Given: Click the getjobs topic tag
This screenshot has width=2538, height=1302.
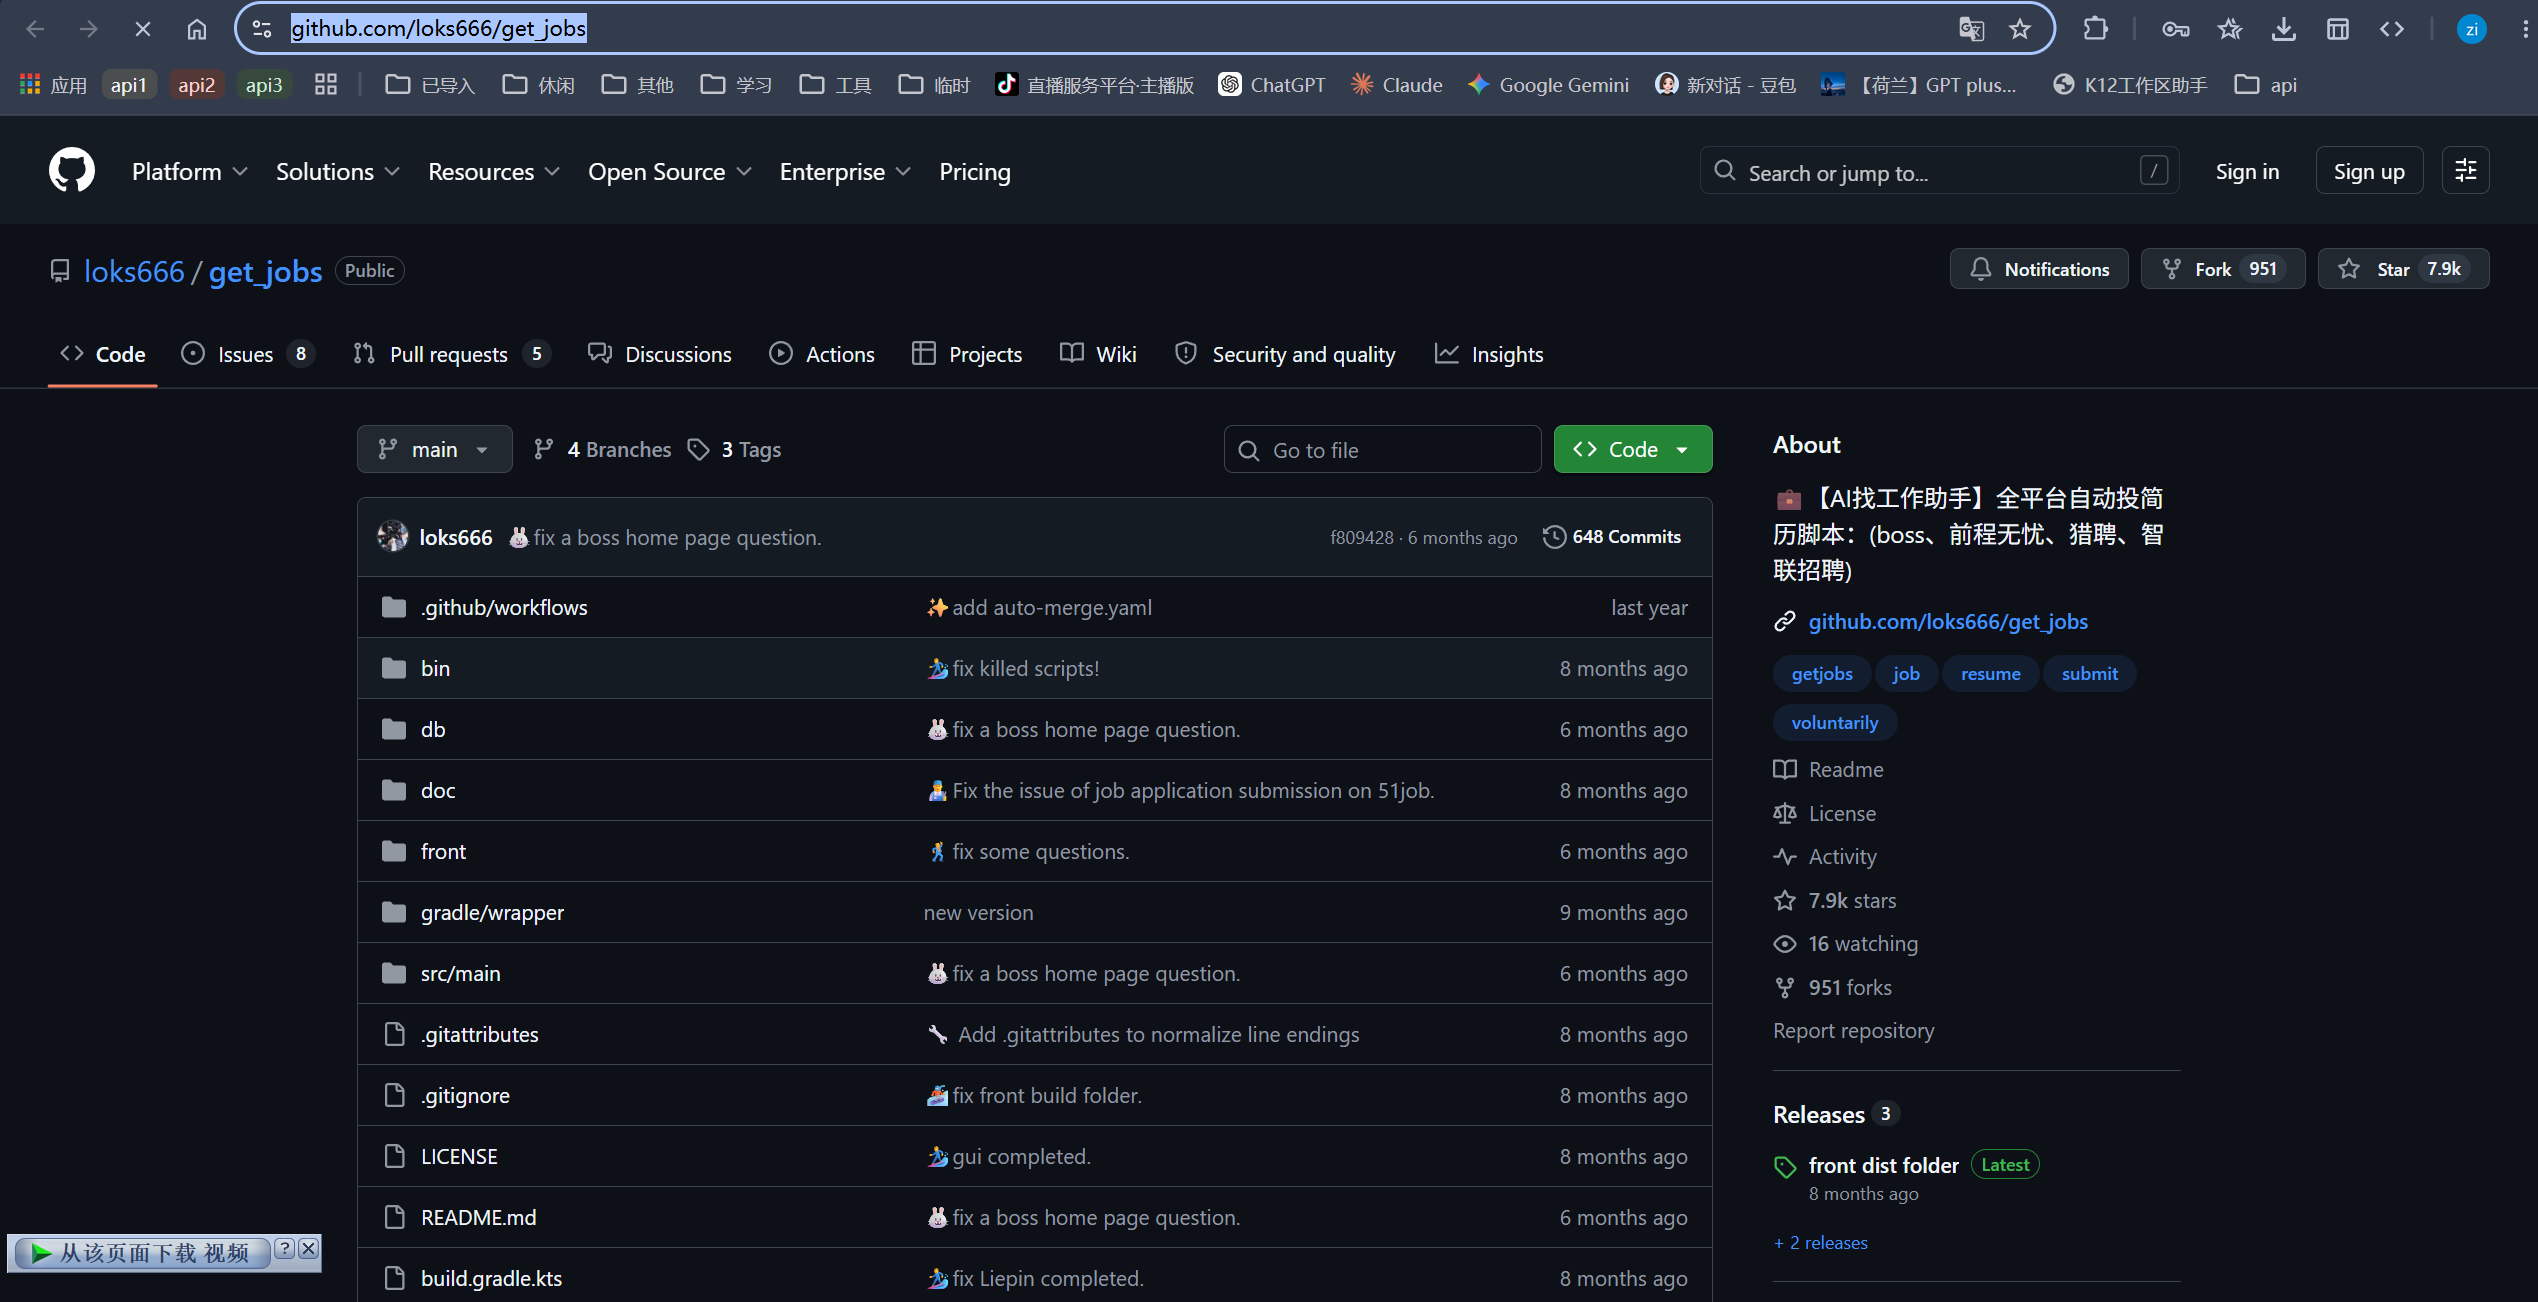Looking at the screenshot, I should (1822, 674).
